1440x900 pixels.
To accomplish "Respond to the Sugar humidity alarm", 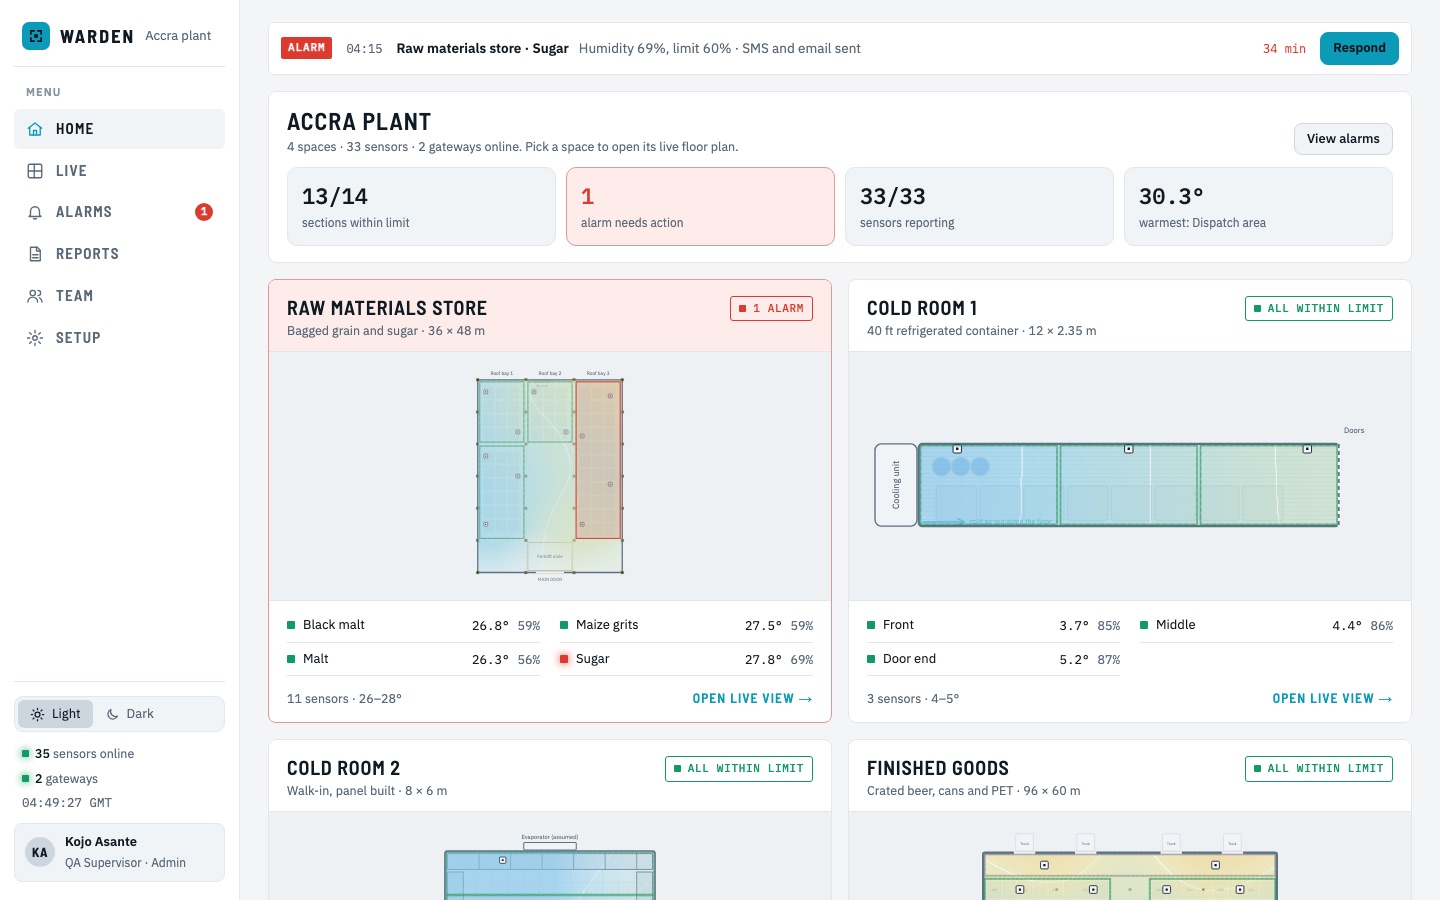I will [1359, 48].
